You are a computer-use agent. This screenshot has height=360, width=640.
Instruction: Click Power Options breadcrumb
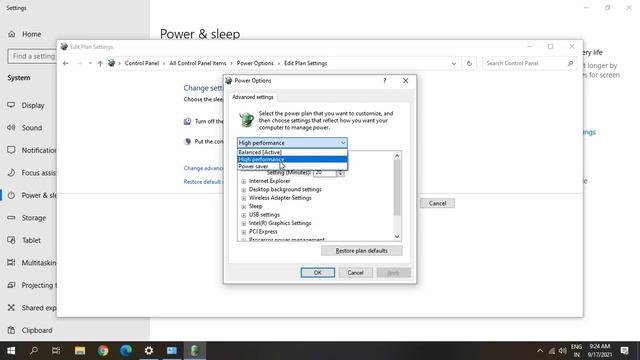click(255, 63)
